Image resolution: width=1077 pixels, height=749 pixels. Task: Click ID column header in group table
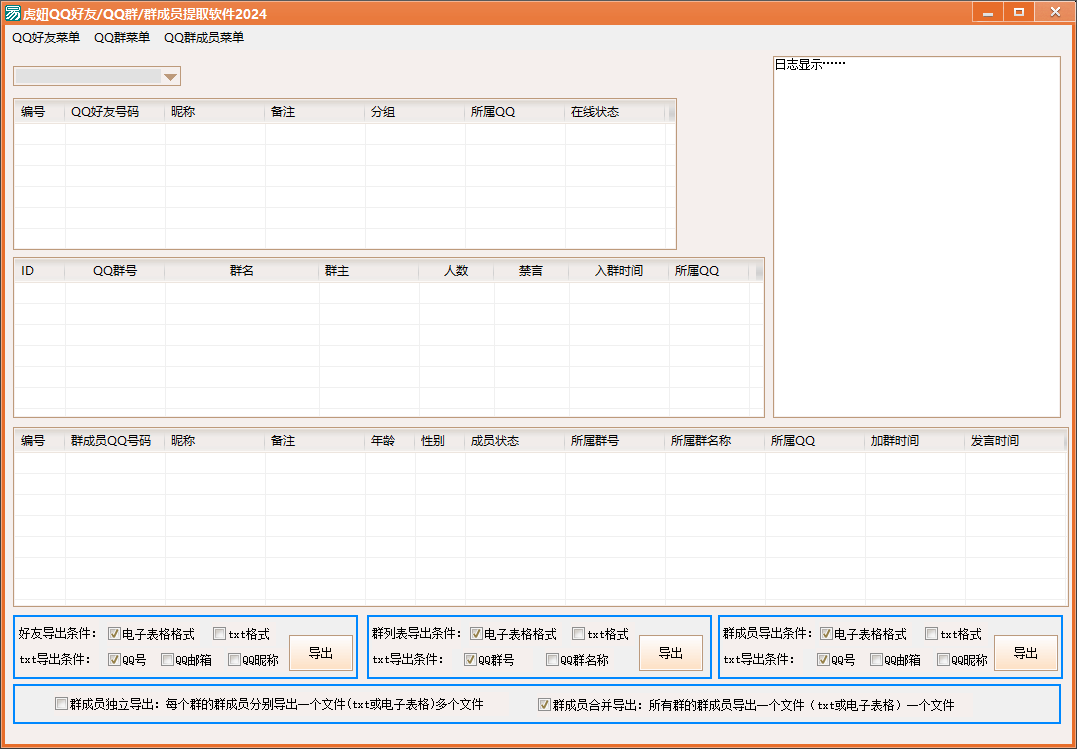[x=40, y=271]
